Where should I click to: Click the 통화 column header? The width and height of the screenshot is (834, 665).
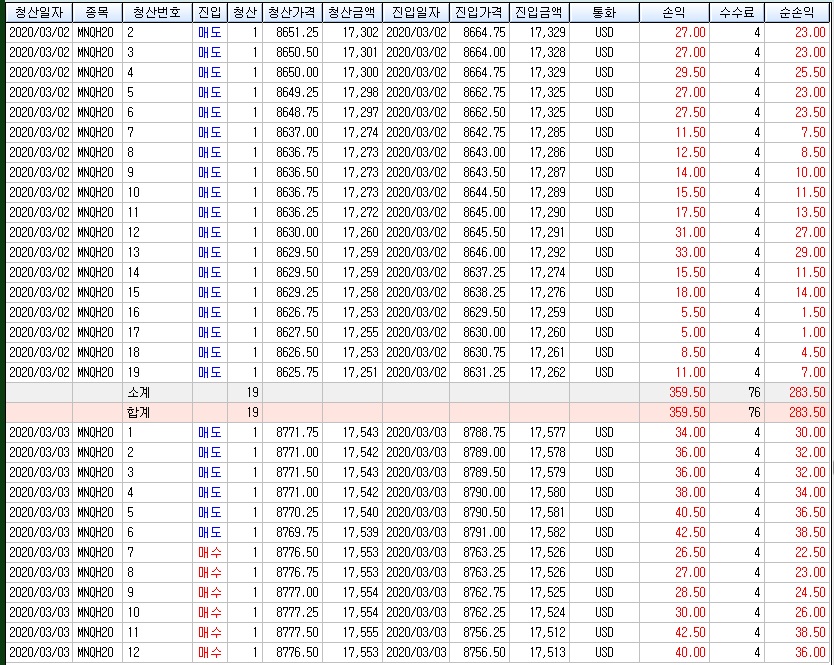click(x=604, y=12)
